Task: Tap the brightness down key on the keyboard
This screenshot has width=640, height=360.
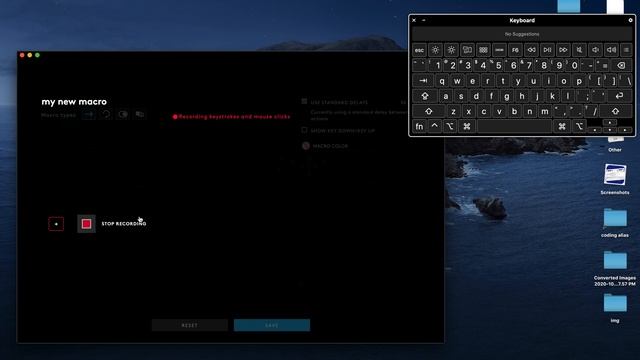Action: 436,50
